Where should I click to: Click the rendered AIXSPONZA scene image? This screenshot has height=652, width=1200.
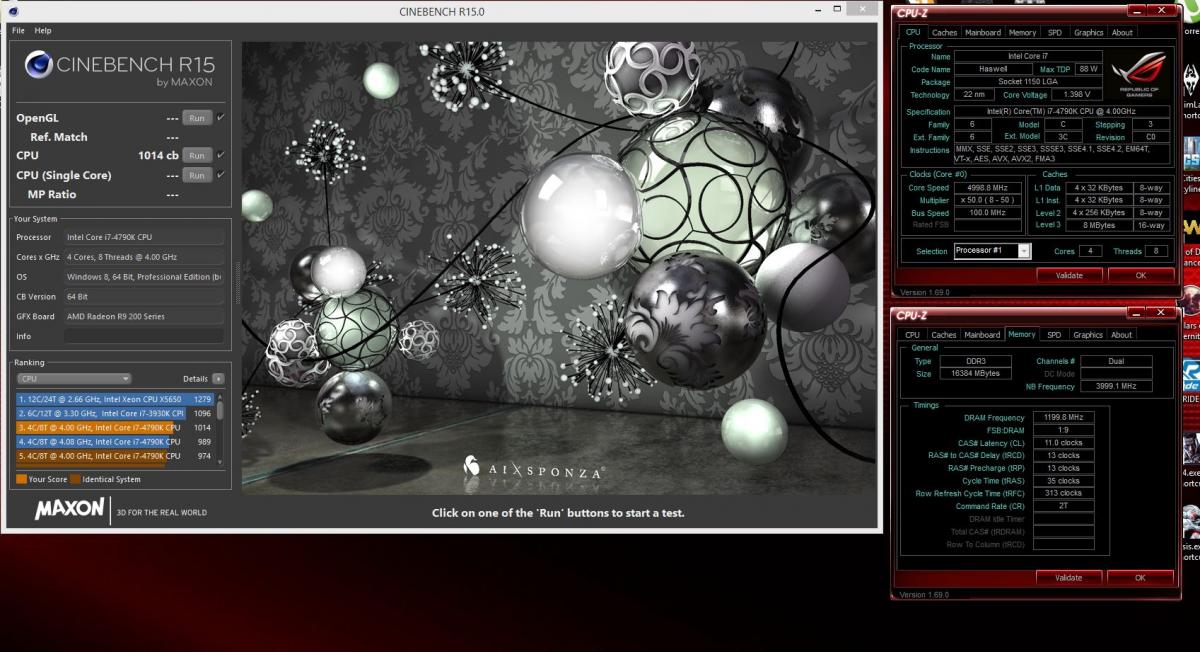click(x=558, y=267)
